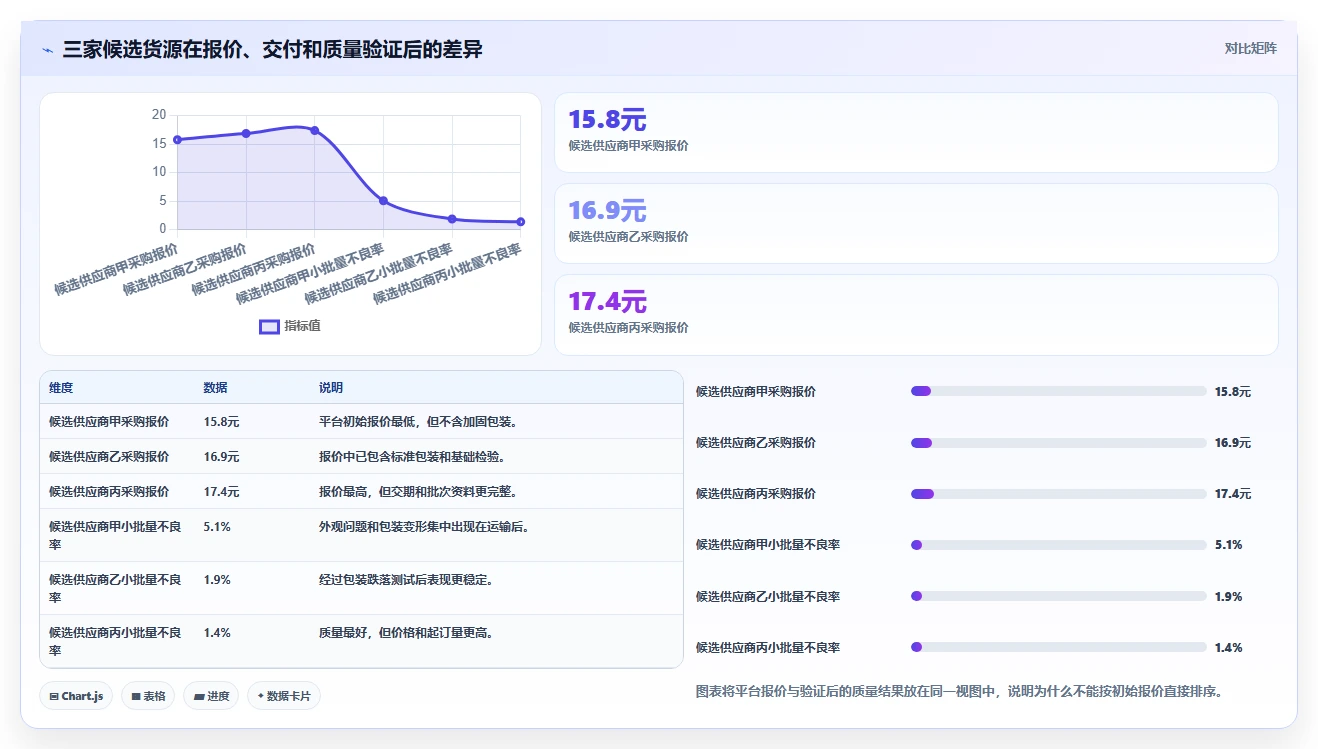1318x749 pixels.
Task: Click progress bar for 候选供应商丙小批量不良率
Action: pyautogui.click(x=1058, y=648)
